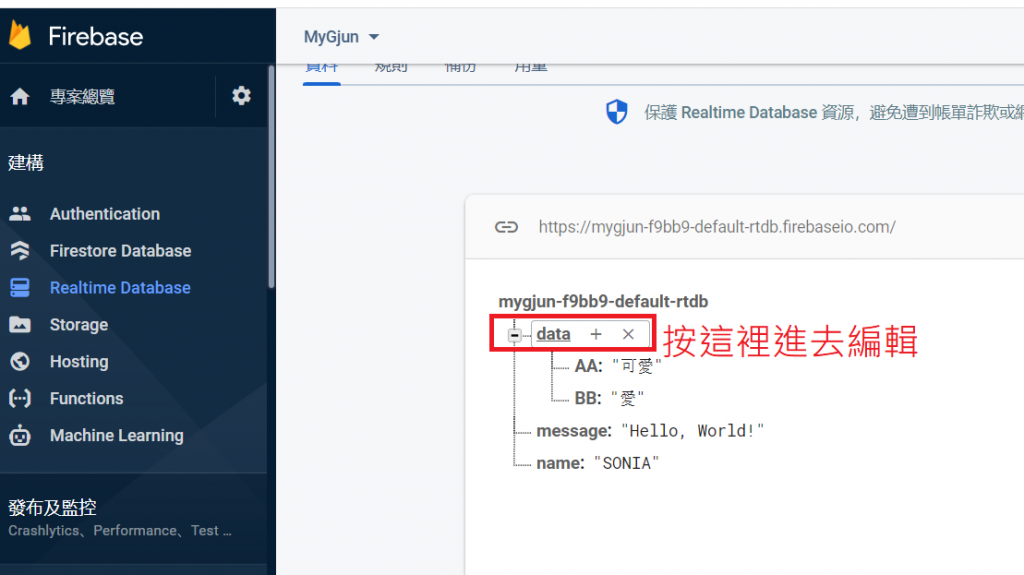Edit the AA value "可愛"
The image size is (1024, 575).
[637, 366]
